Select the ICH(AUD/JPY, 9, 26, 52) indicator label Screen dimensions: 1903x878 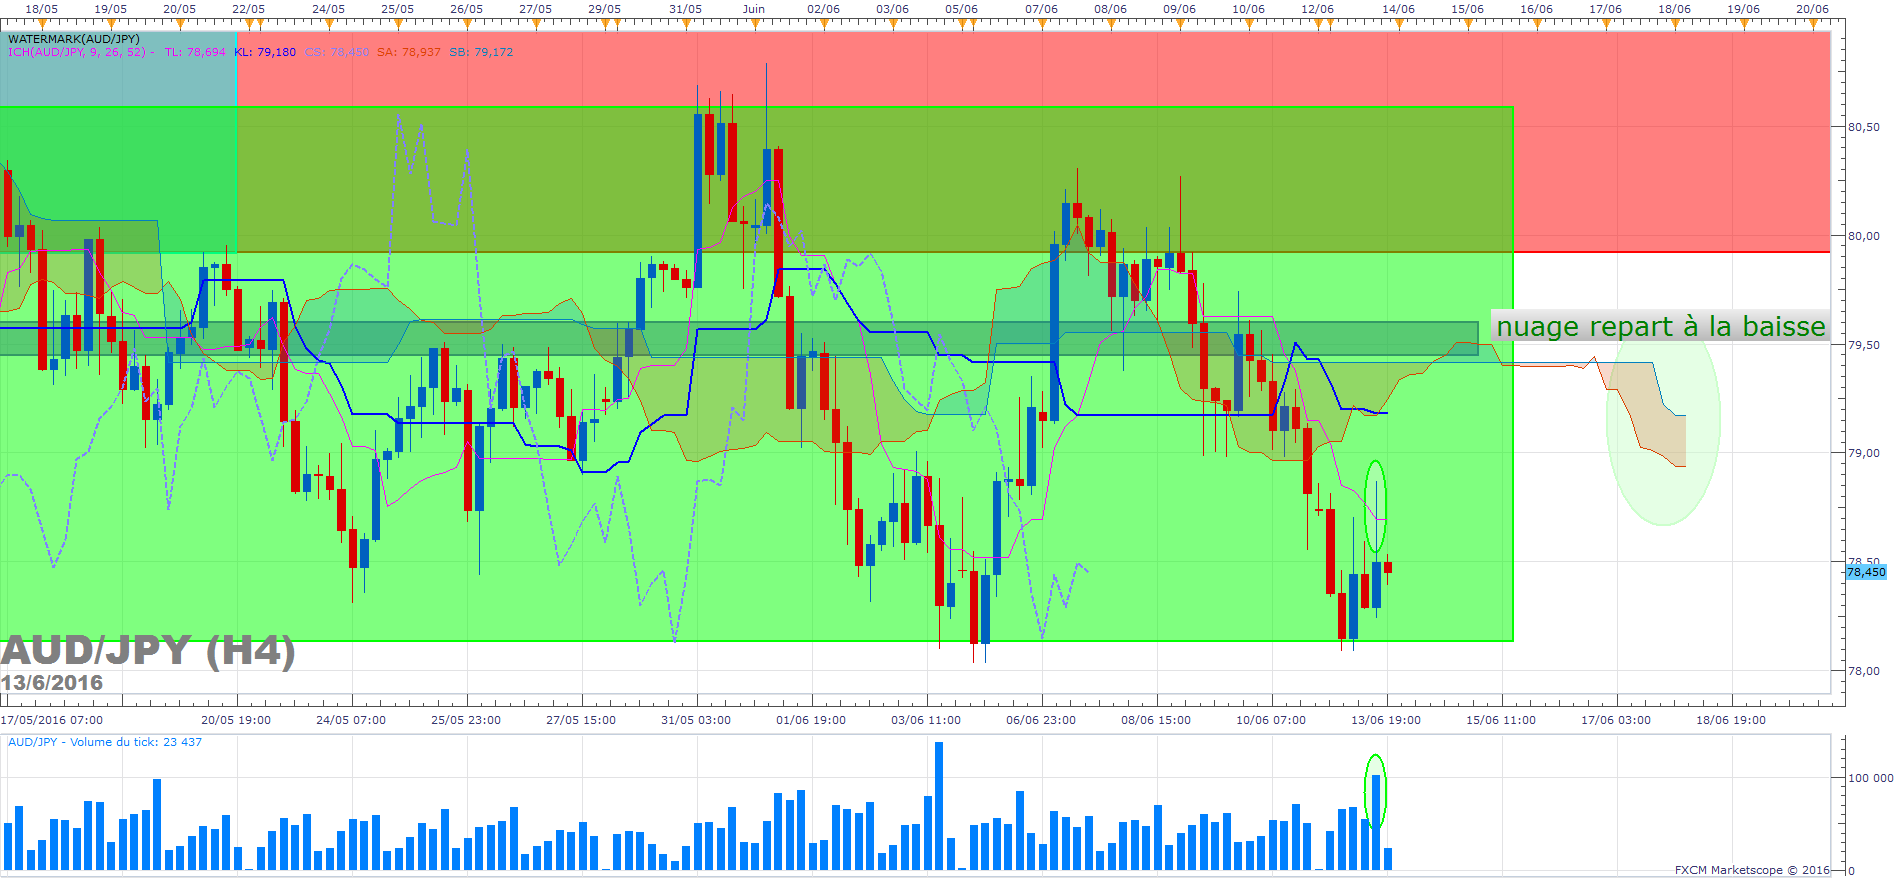[81, 52]
